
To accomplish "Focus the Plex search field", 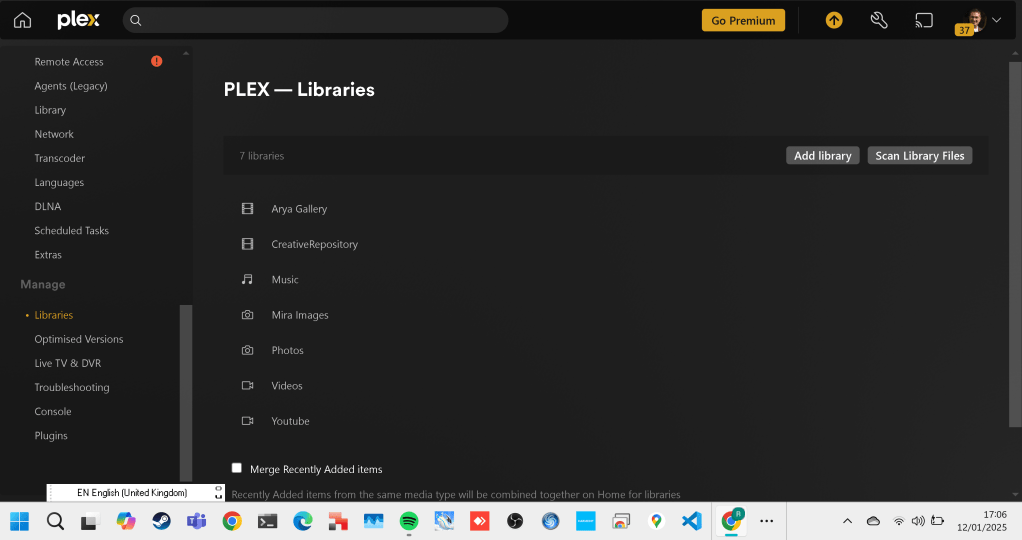I will click(x=315, y=20).
